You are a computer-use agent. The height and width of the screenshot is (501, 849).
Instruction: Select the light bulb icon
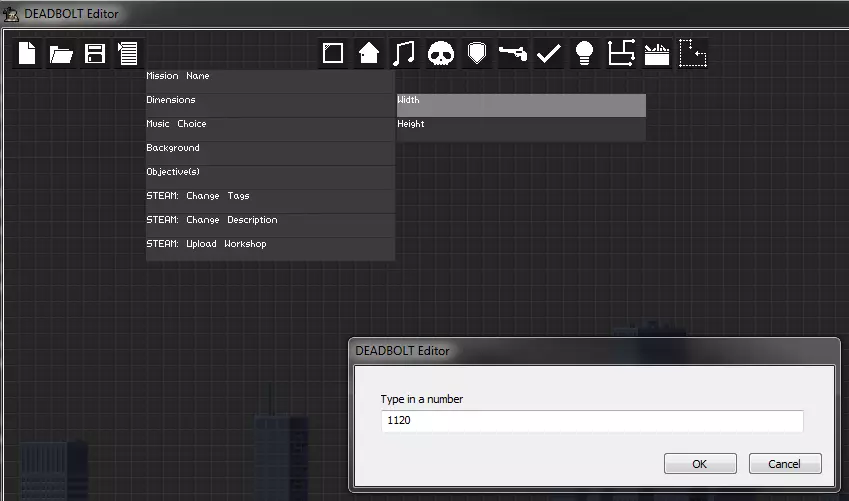584,54
